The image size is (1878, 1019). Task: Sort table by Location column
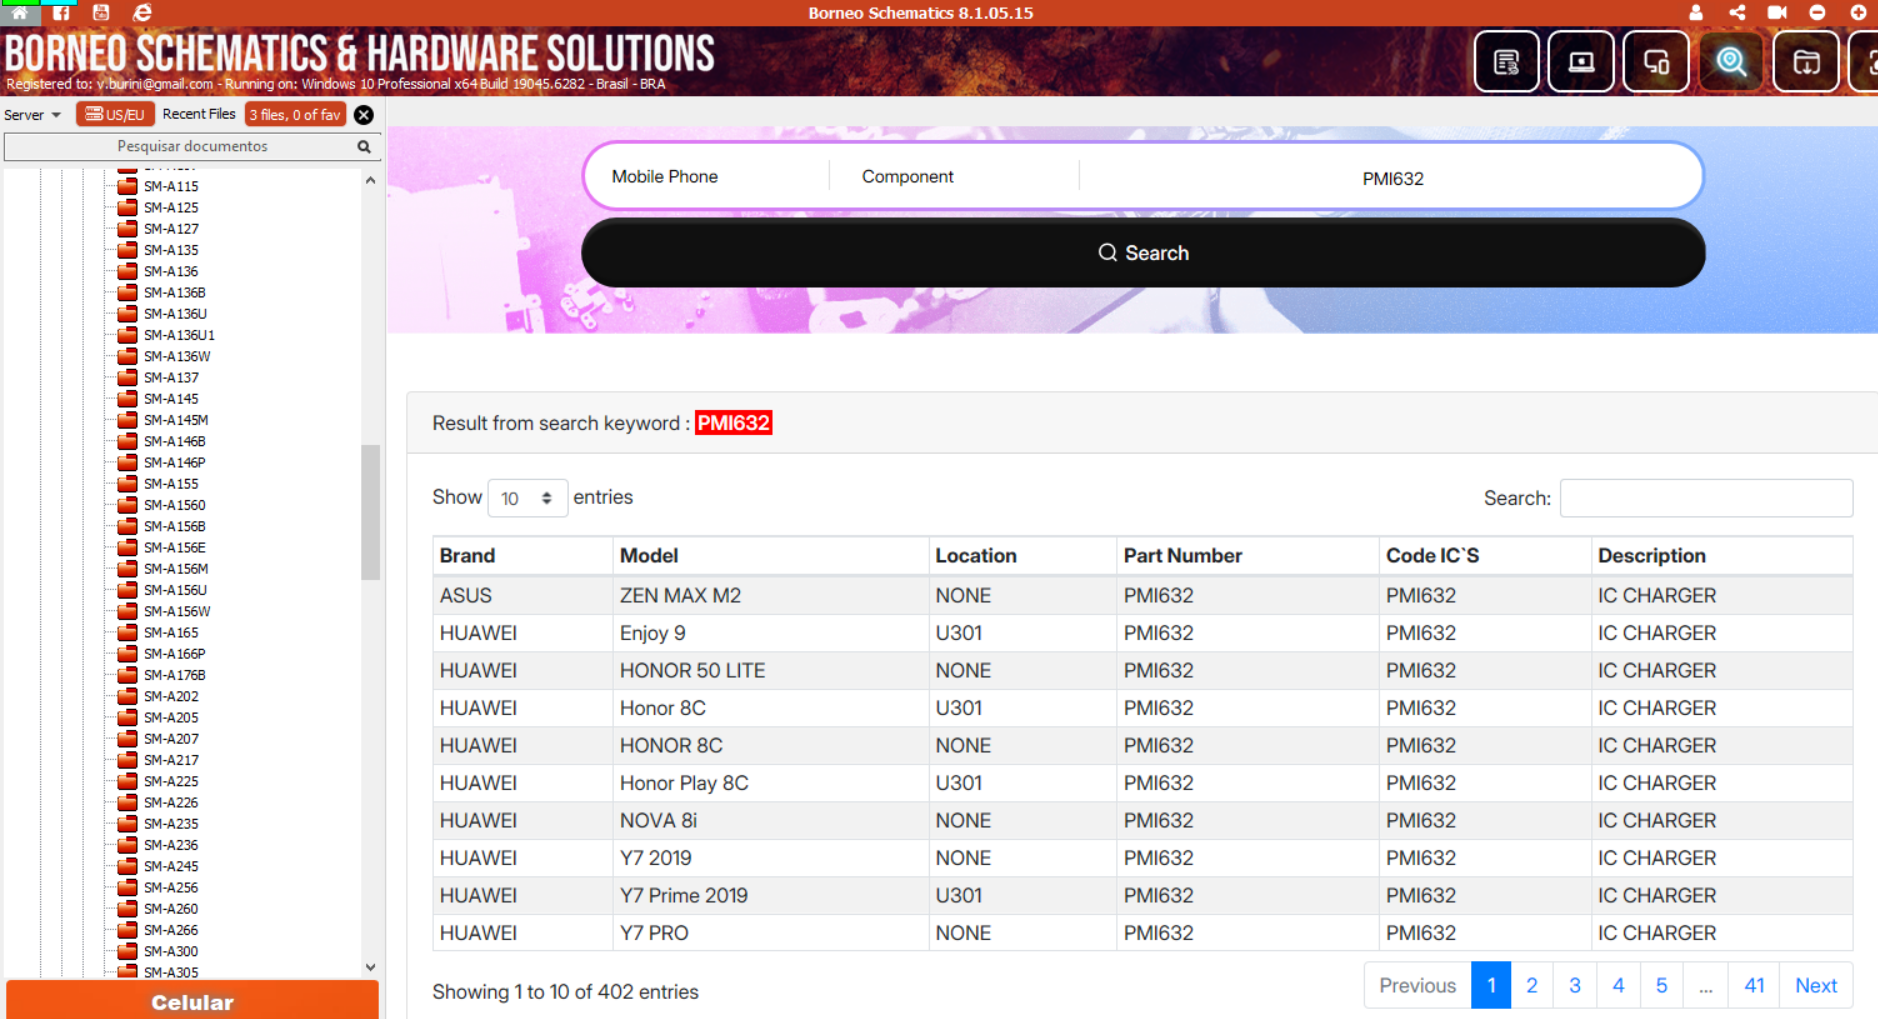coord(1022,556)
